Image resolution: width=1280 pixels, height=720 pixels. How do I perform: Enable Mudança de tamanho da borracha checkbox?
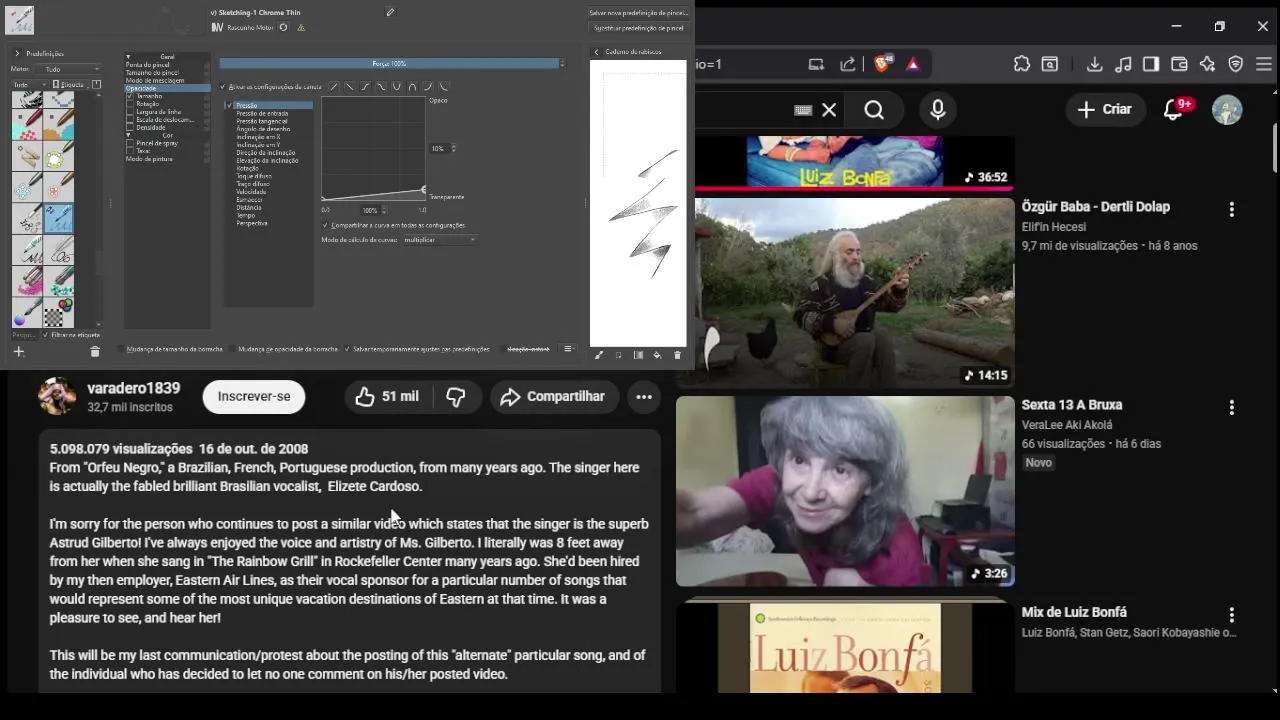tap(121, 349)
